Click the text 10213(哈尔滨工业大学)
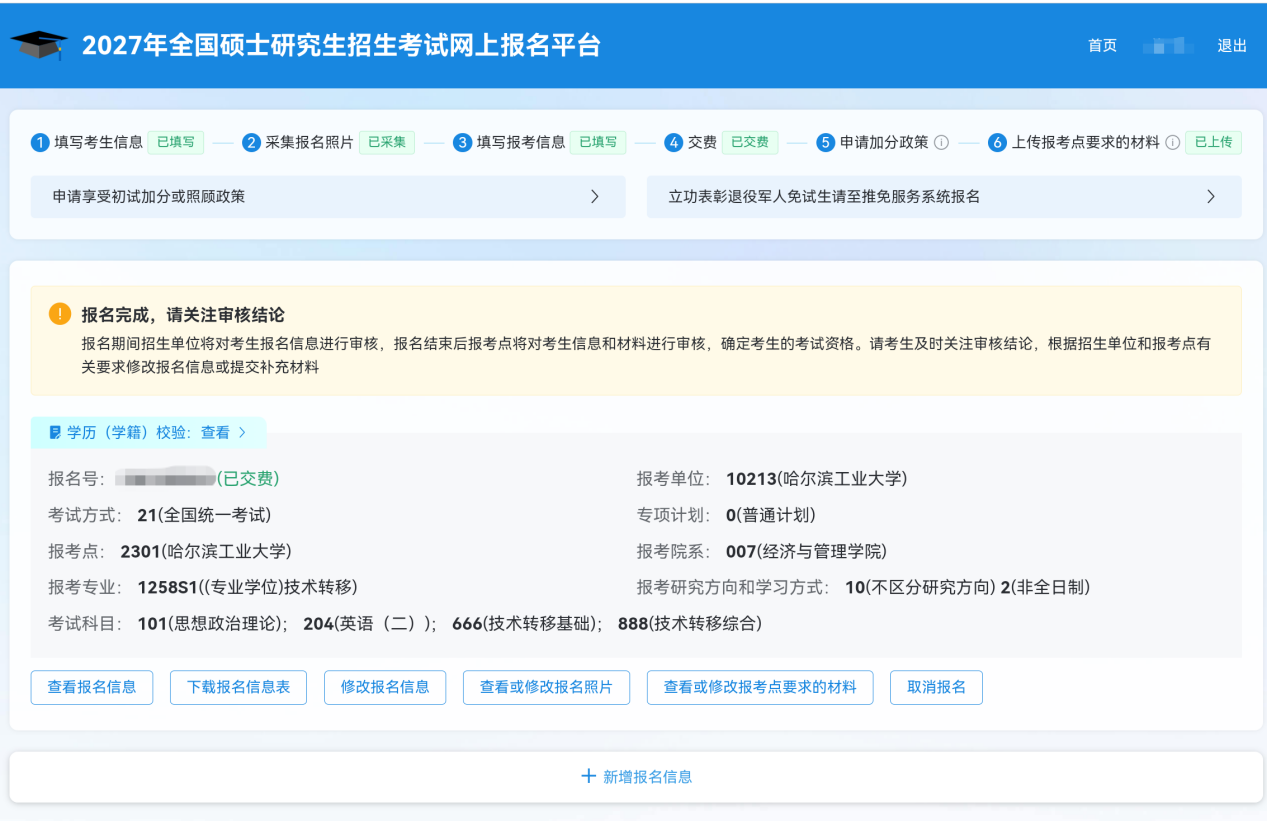Screen dimensions: 1267x821 click(816, 479)
